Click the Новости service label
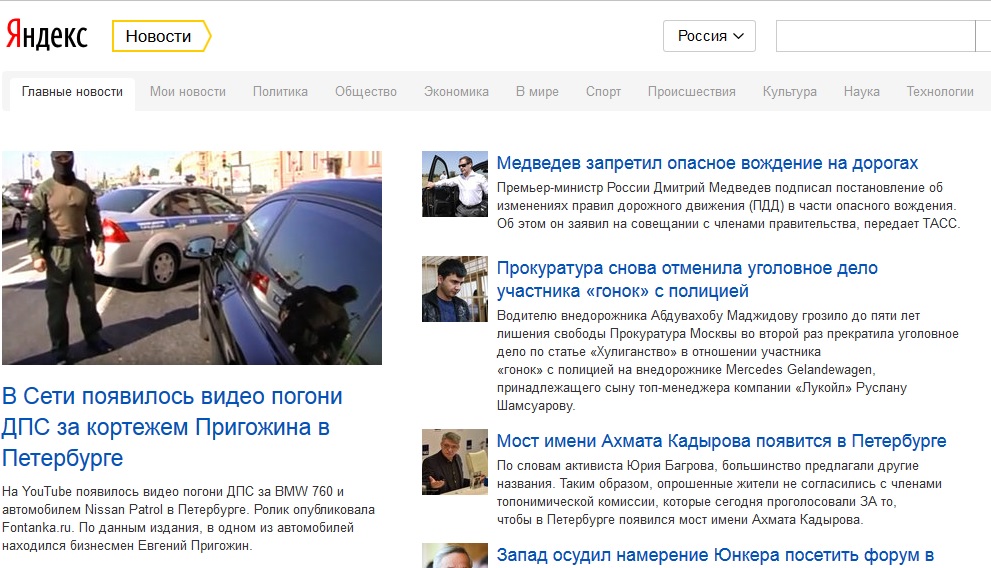 (x=158, y=36)
